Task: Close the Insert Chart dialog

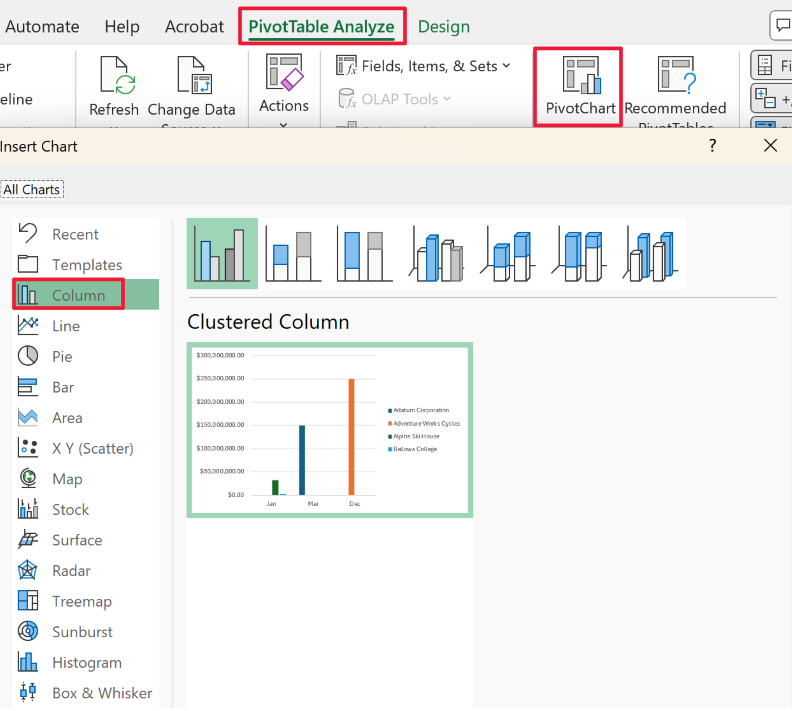Action: (x=770, y=145)
